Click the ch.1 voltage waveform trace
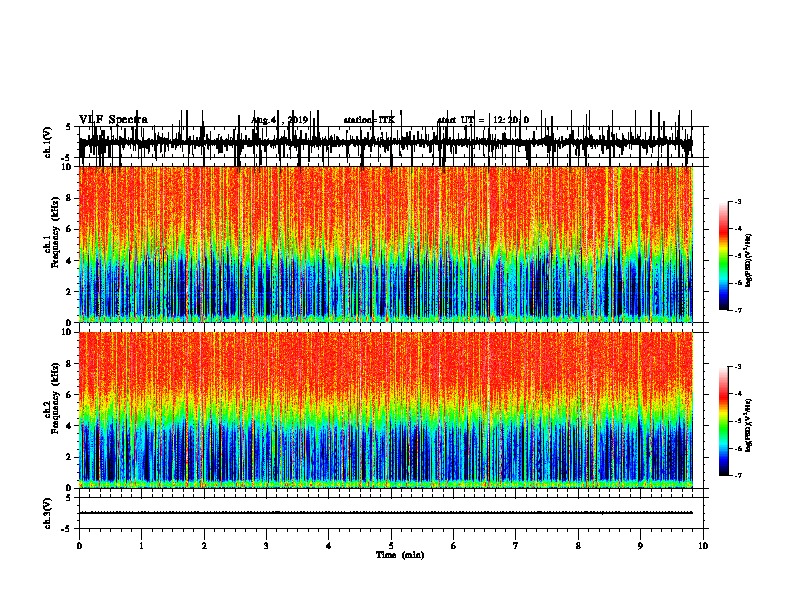 point(386,143)
